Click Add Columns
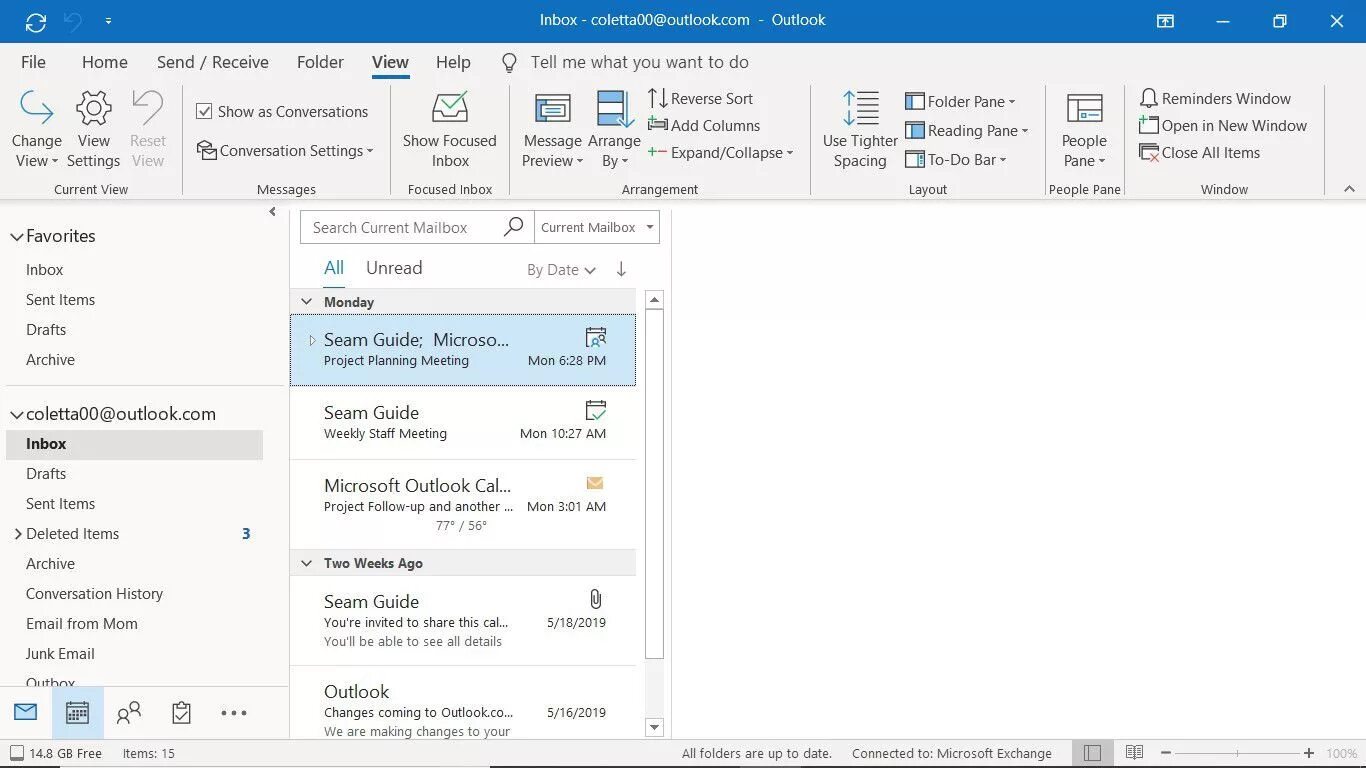 click(x=704, y=125)
